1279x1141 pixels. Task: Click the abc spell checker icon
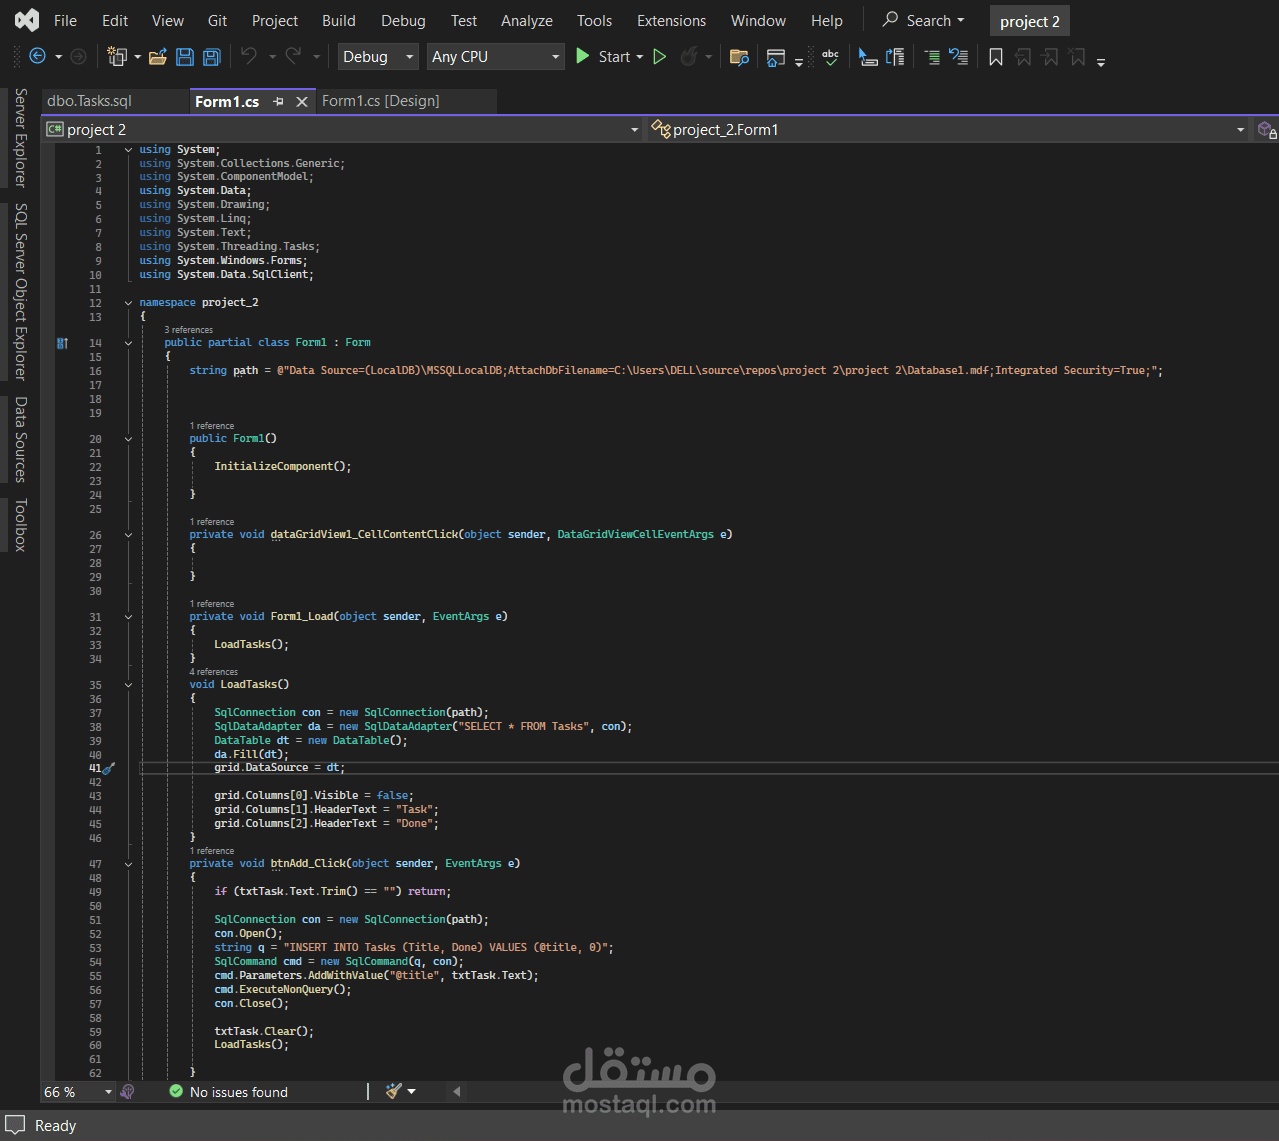pyautogui.click(x=830, y=57)
